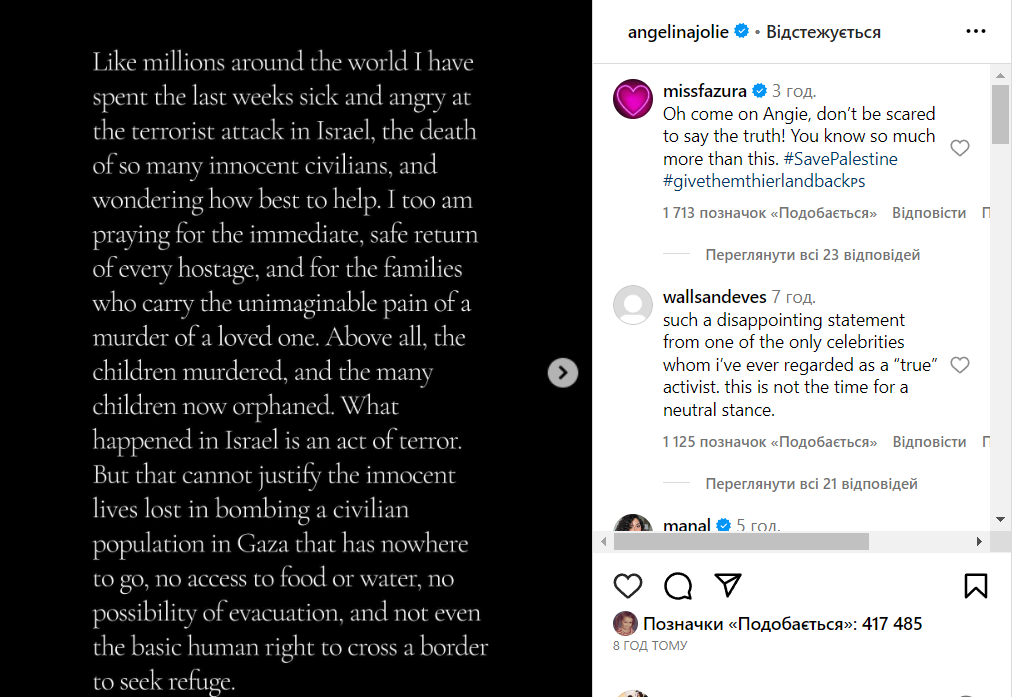Open the three-dots more options menu
Screen dimensions: 1016x697
975,32
